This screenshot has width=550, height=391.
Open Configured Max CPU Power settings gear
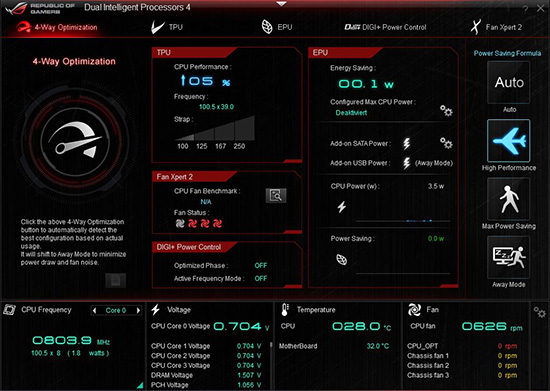coord(446,111)
